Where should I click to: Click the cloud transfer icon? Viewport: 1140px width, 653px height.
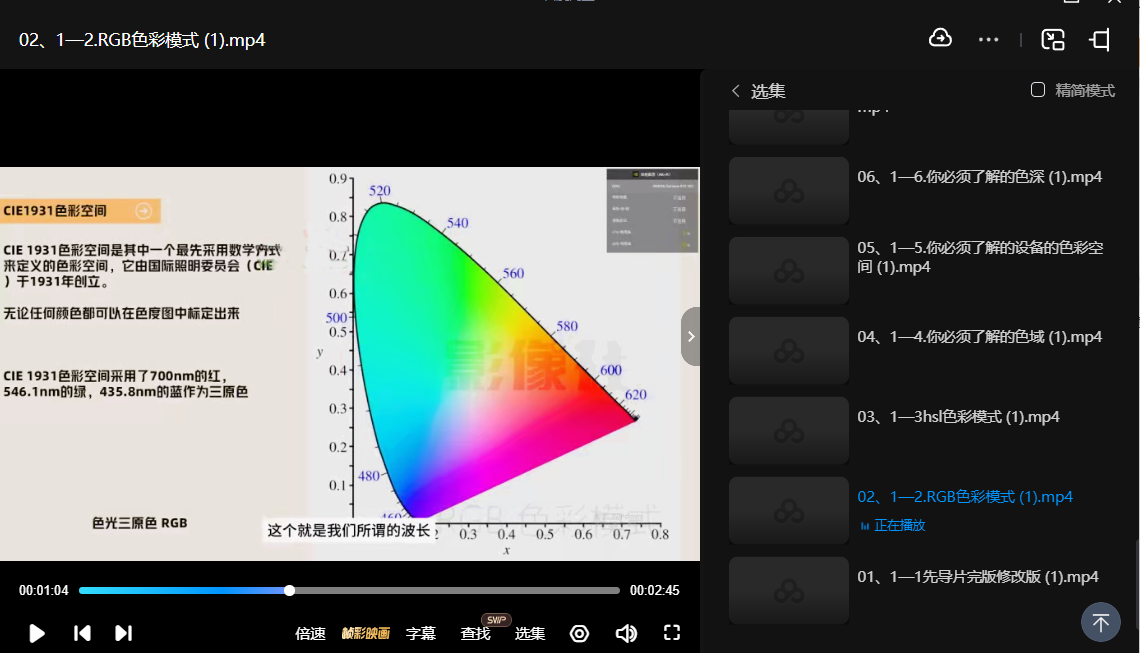pos(940,39)
